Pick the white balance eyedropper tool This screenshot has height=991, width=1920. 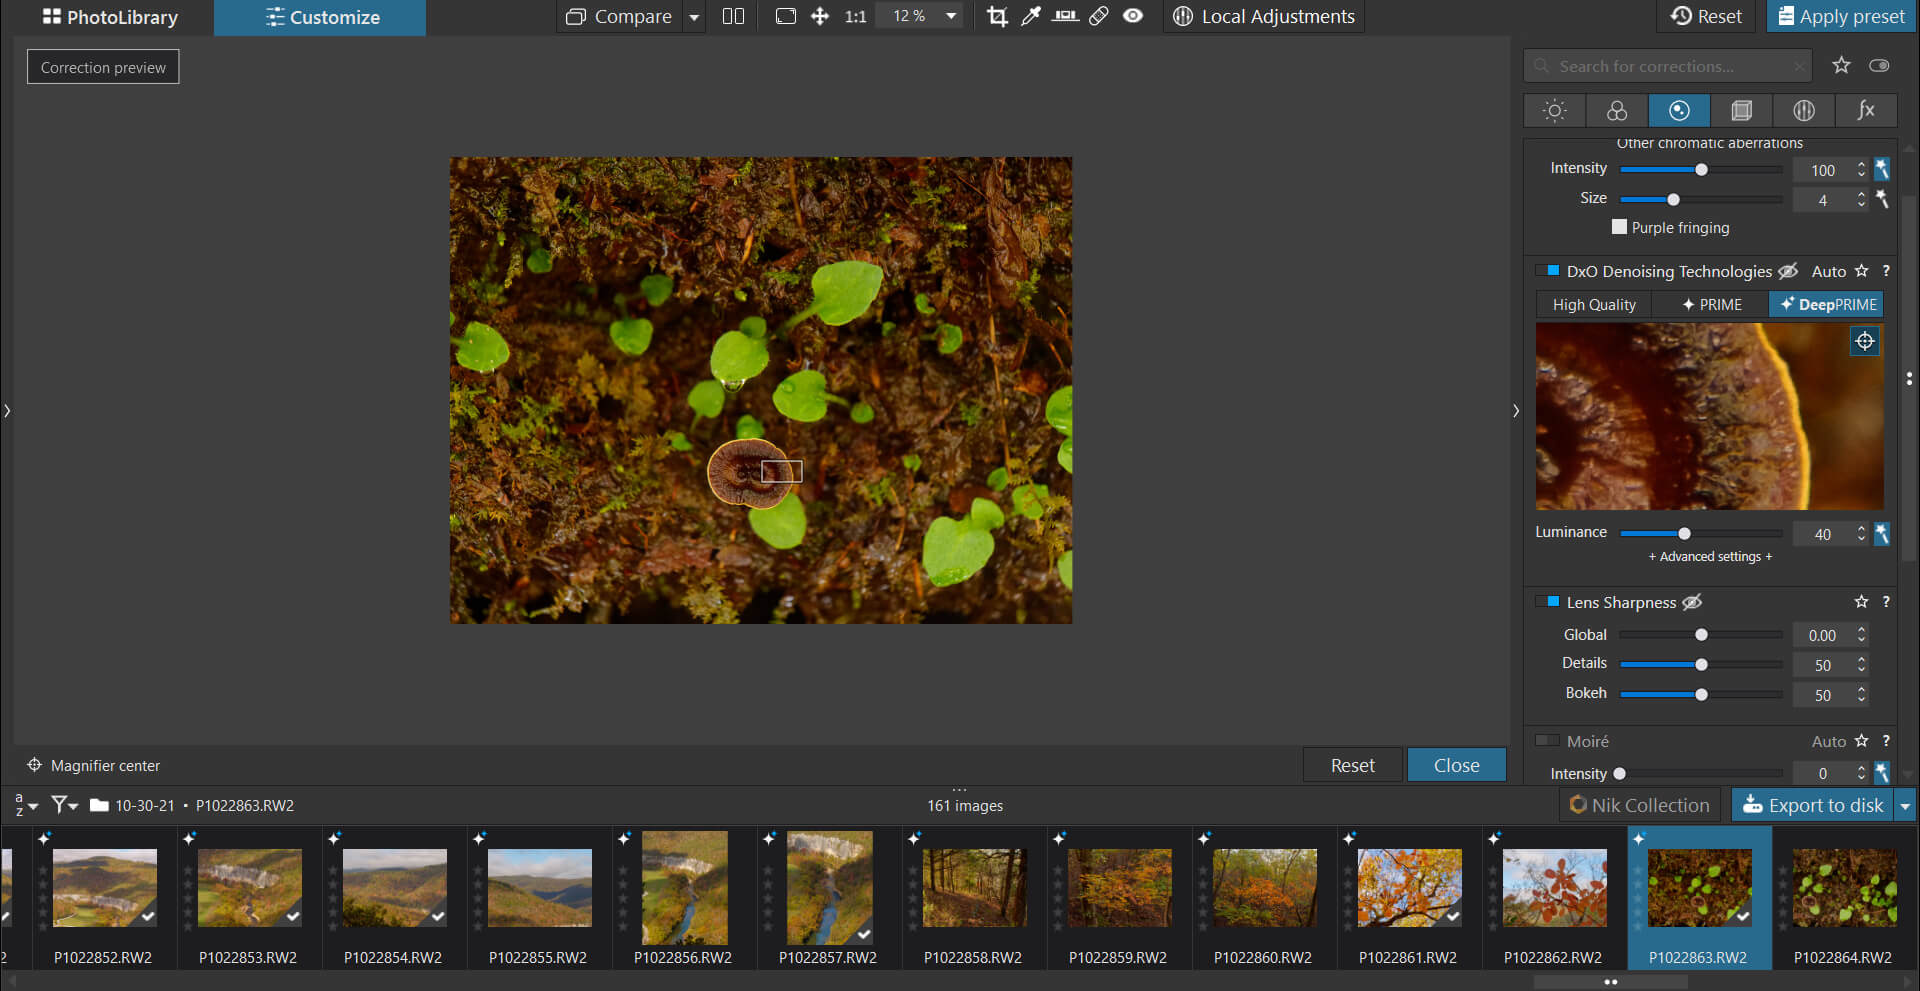click(x=1031, y=16)
